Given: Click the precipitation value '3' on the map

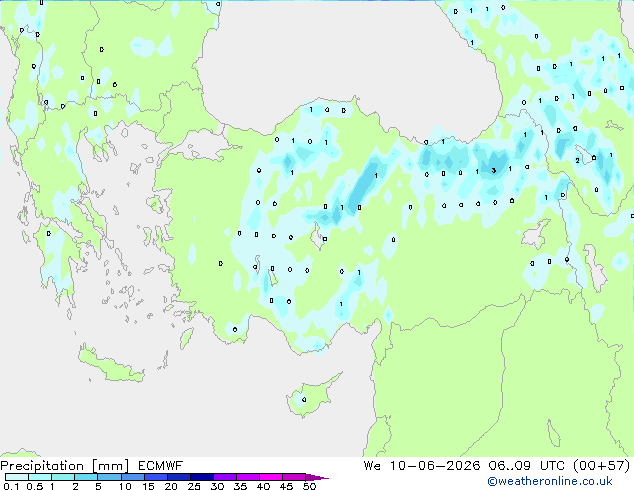Looking at the screenshot, I should tap(494, 170).
